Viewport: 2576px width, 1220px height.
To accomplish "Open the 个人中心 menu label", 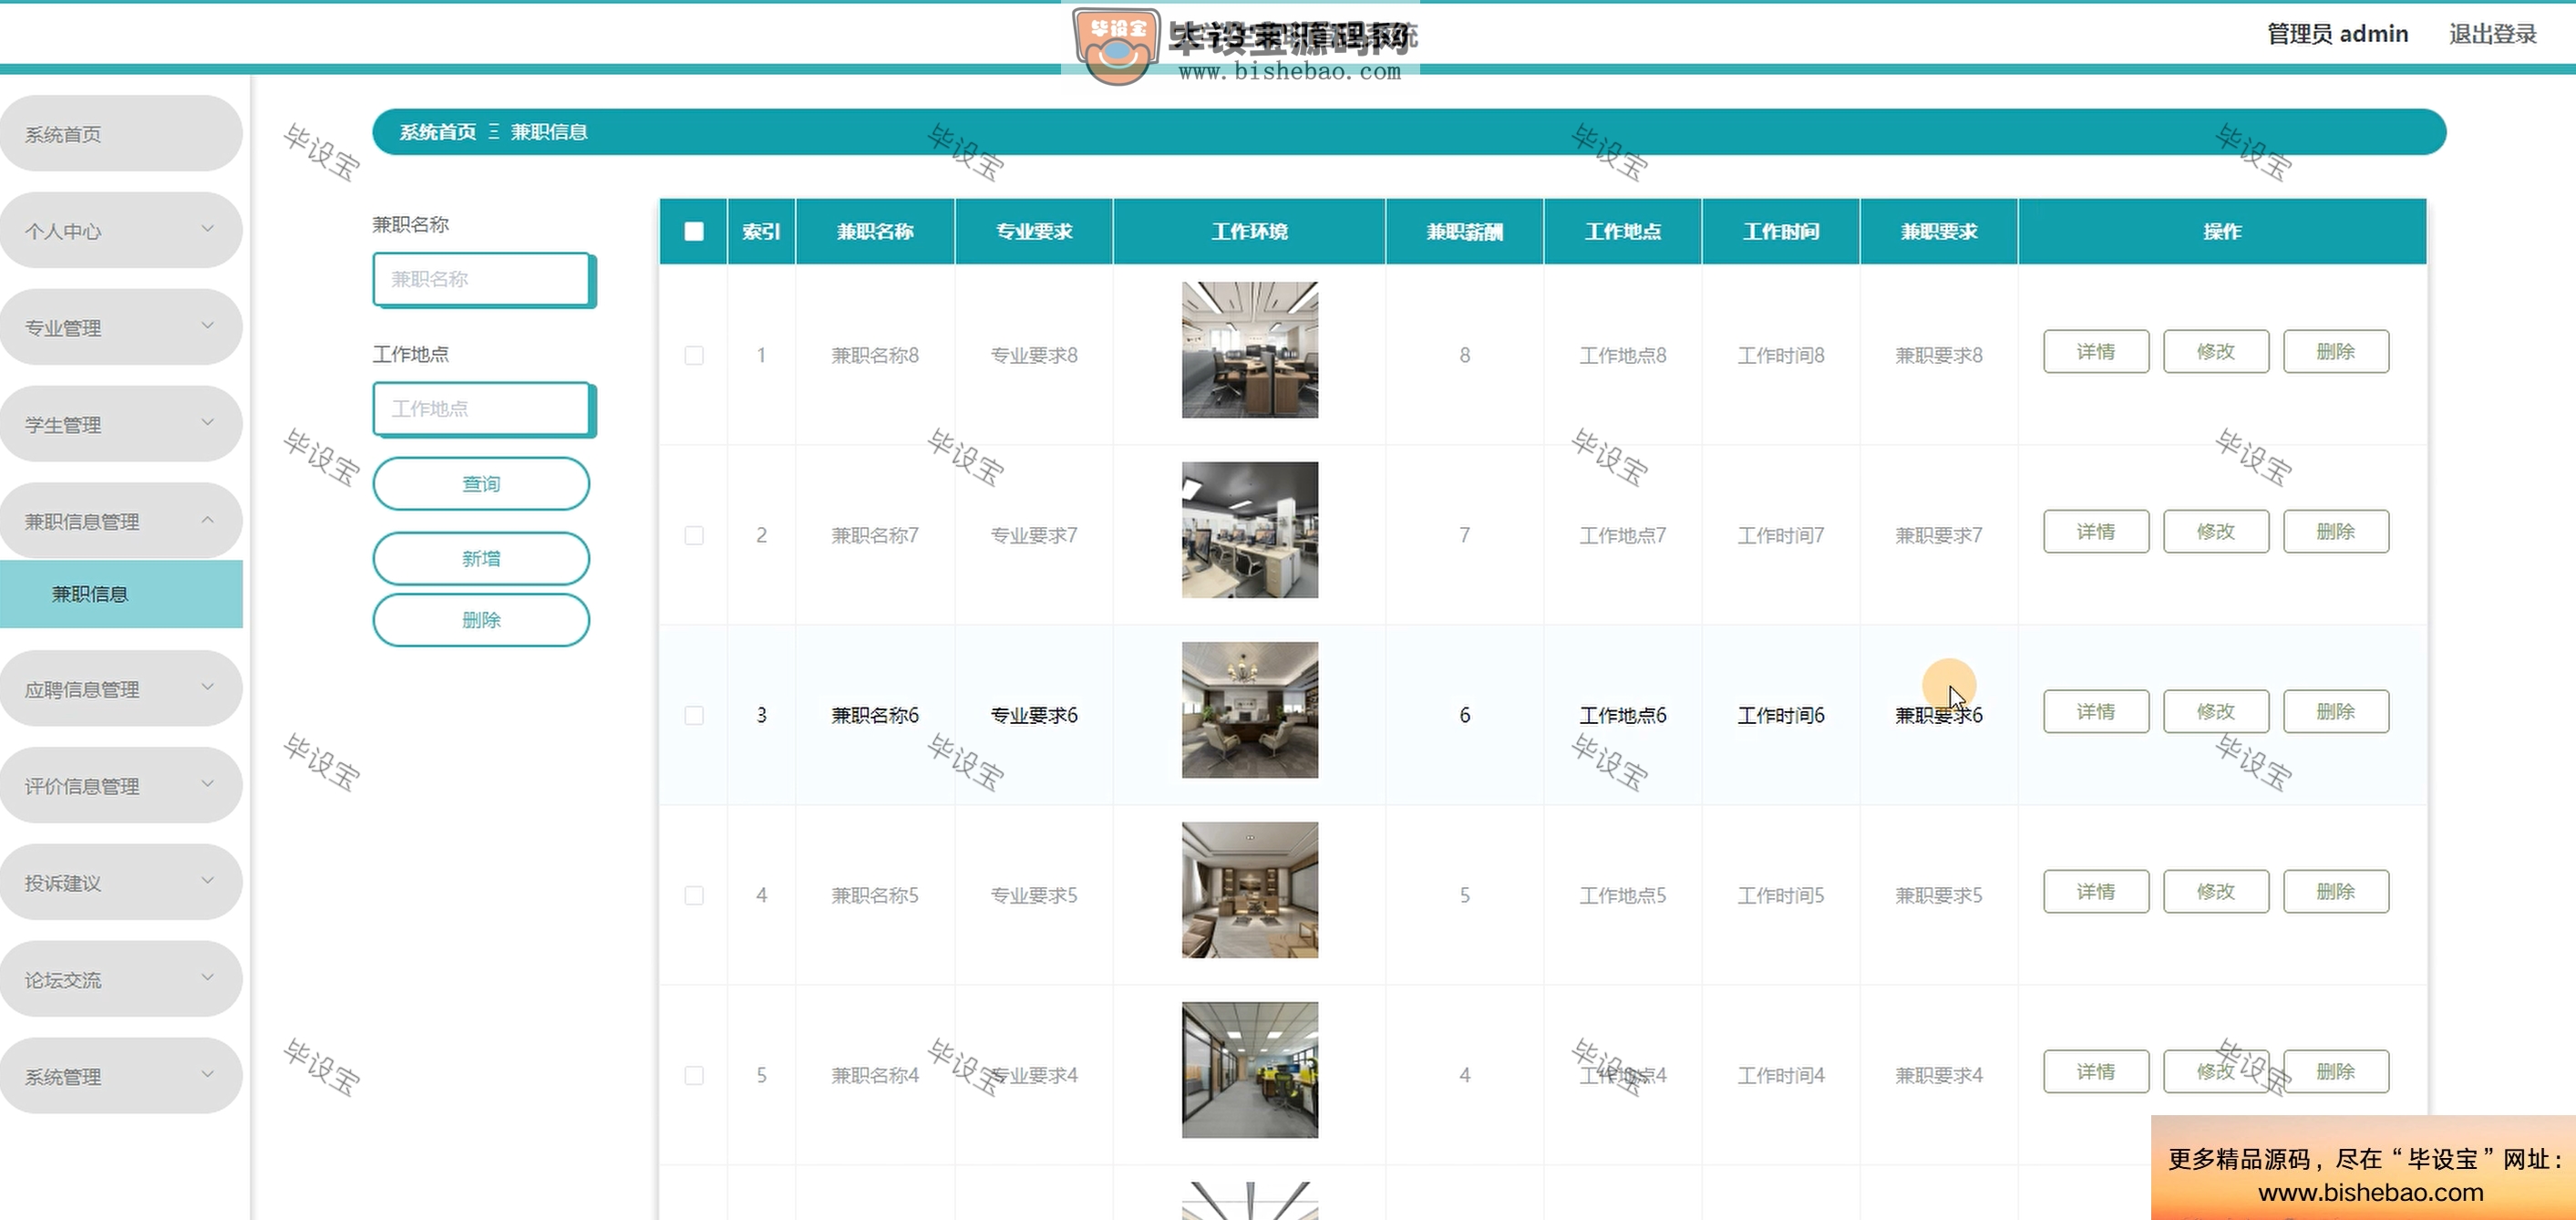I will (x=63, y=231).
